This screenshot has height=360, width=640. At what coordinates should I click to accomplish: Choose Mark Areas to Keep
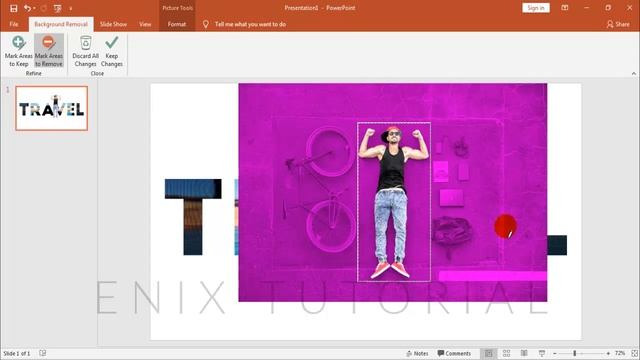[x=19, y=51]
